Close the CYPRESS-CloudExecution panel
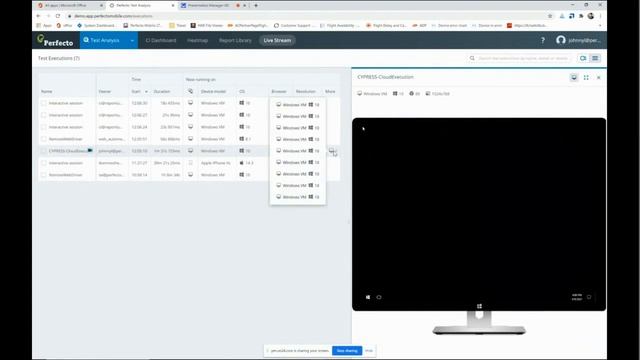Image resolution: width=640 pixels, height=360 pixels. [x=598, y=78]
